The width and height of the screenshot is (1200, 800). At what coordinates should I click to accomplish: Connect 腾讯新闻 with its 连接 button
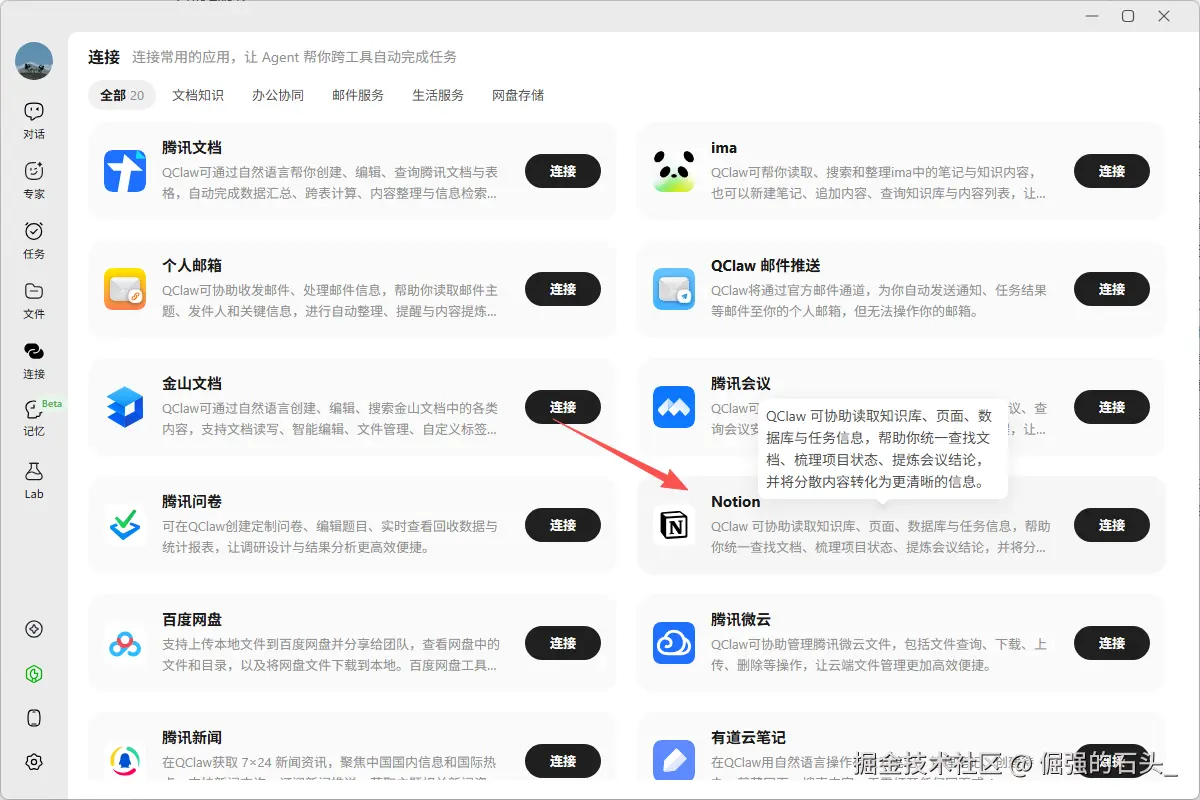(x=563, y=761)
